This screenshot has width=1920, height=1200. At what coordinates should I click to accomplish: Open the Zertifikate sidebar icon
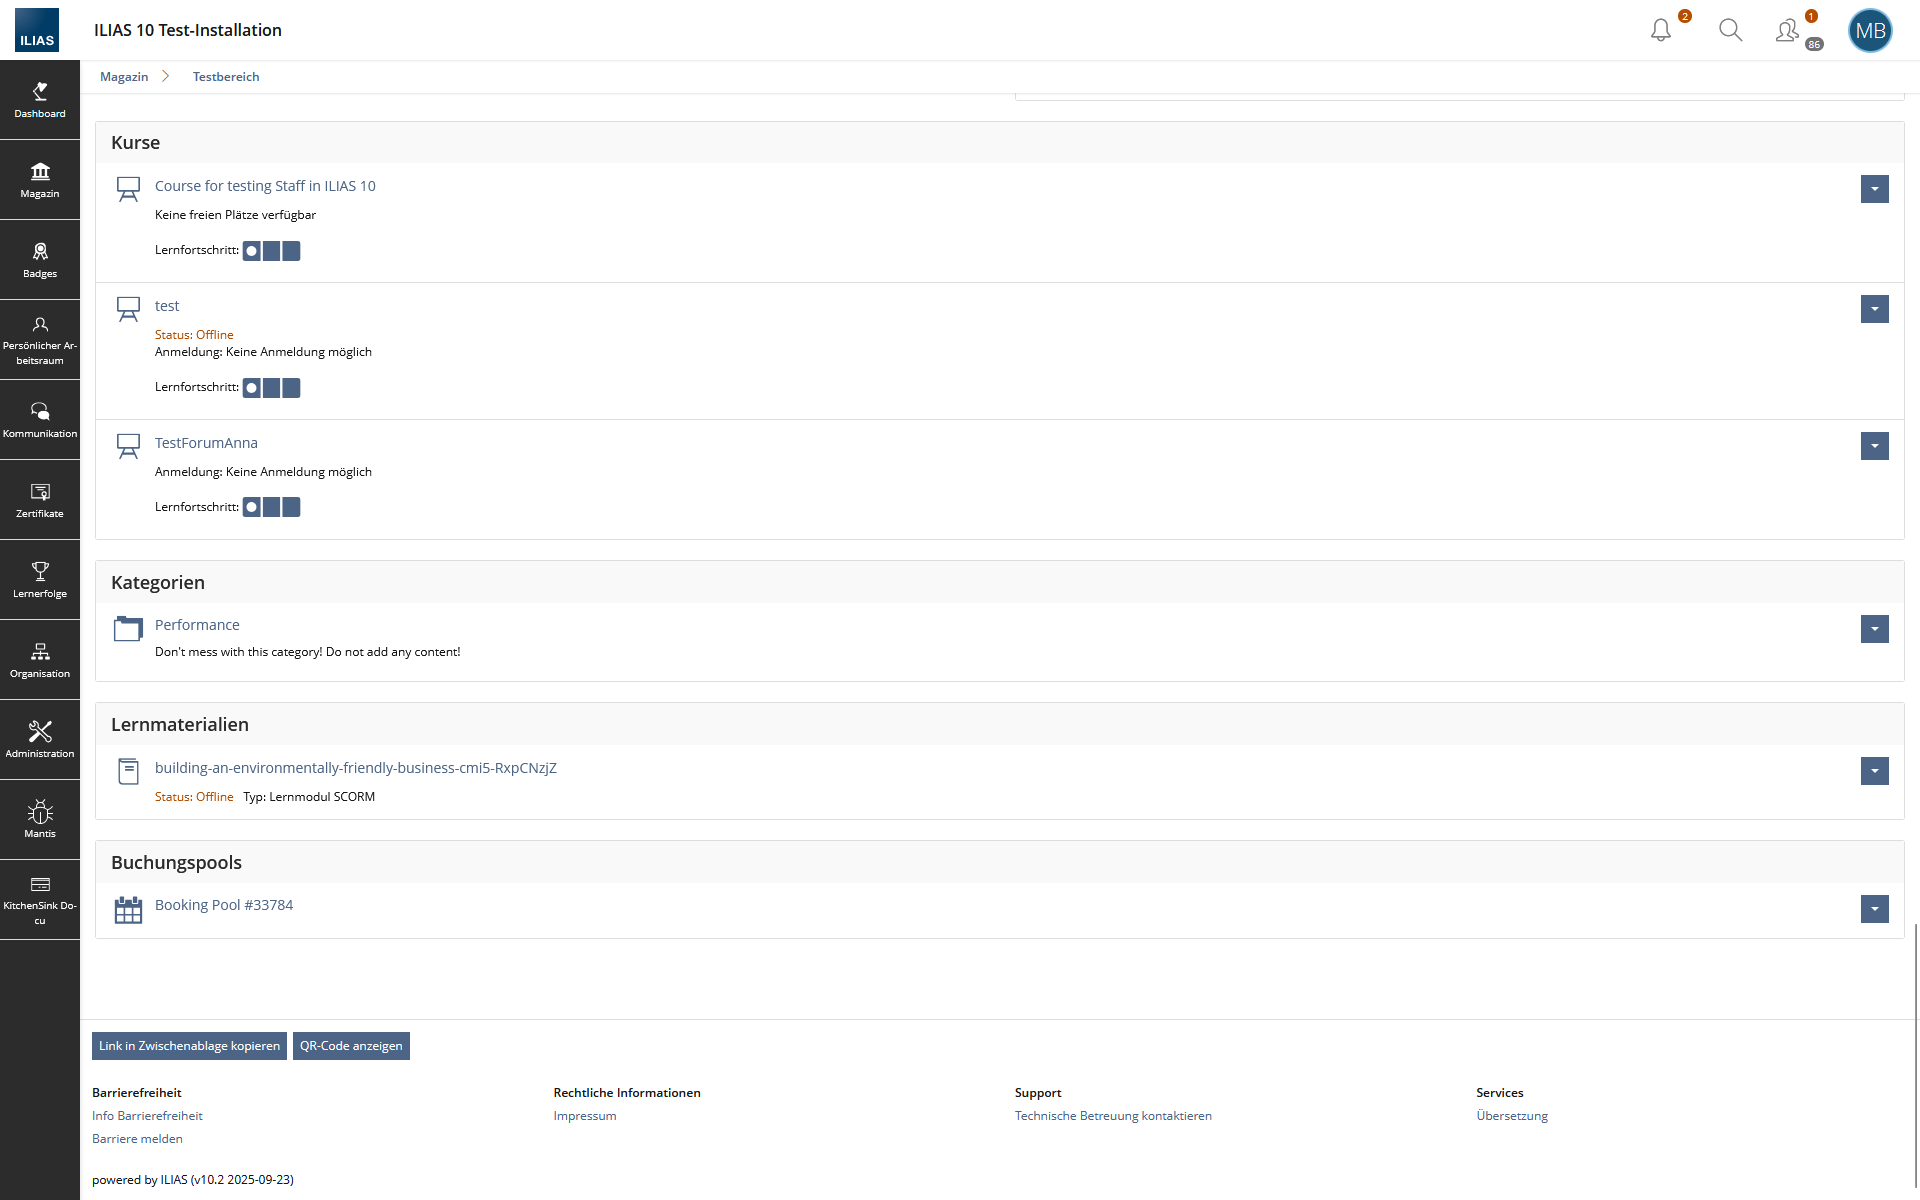click(40, 499)
